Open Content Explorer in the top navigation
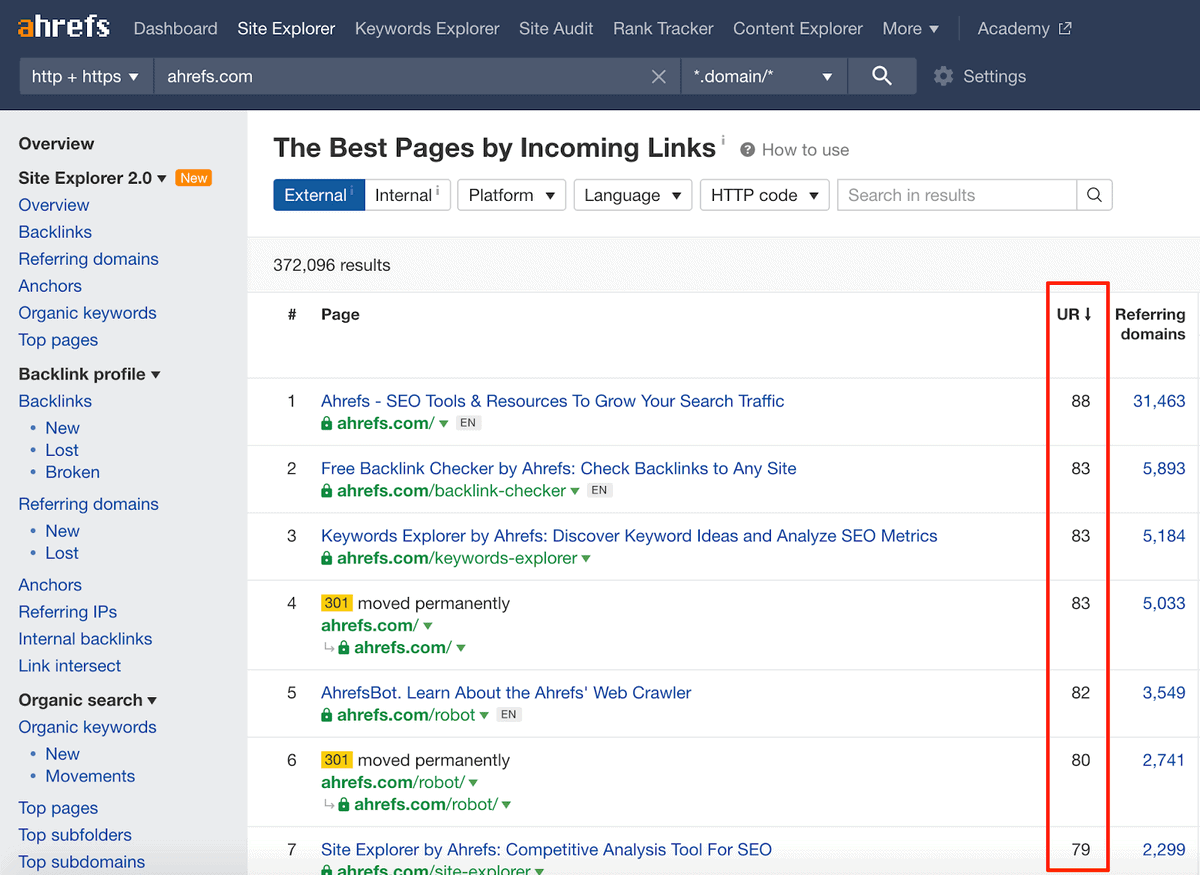The width and height of the screenshot is (1200, 875). (x=798, y=28)
